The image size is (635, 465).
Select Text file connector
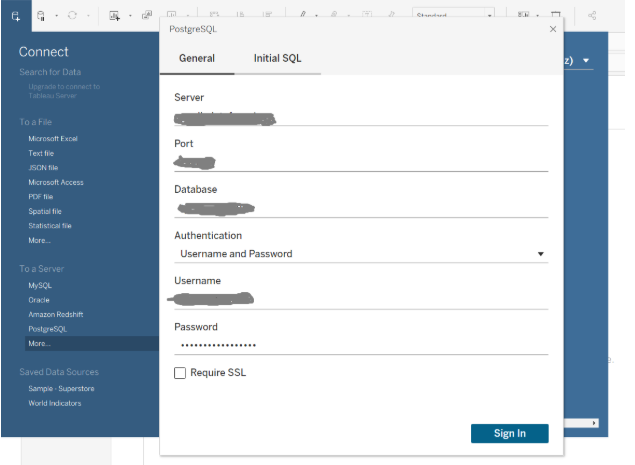(x=41, y=153)
